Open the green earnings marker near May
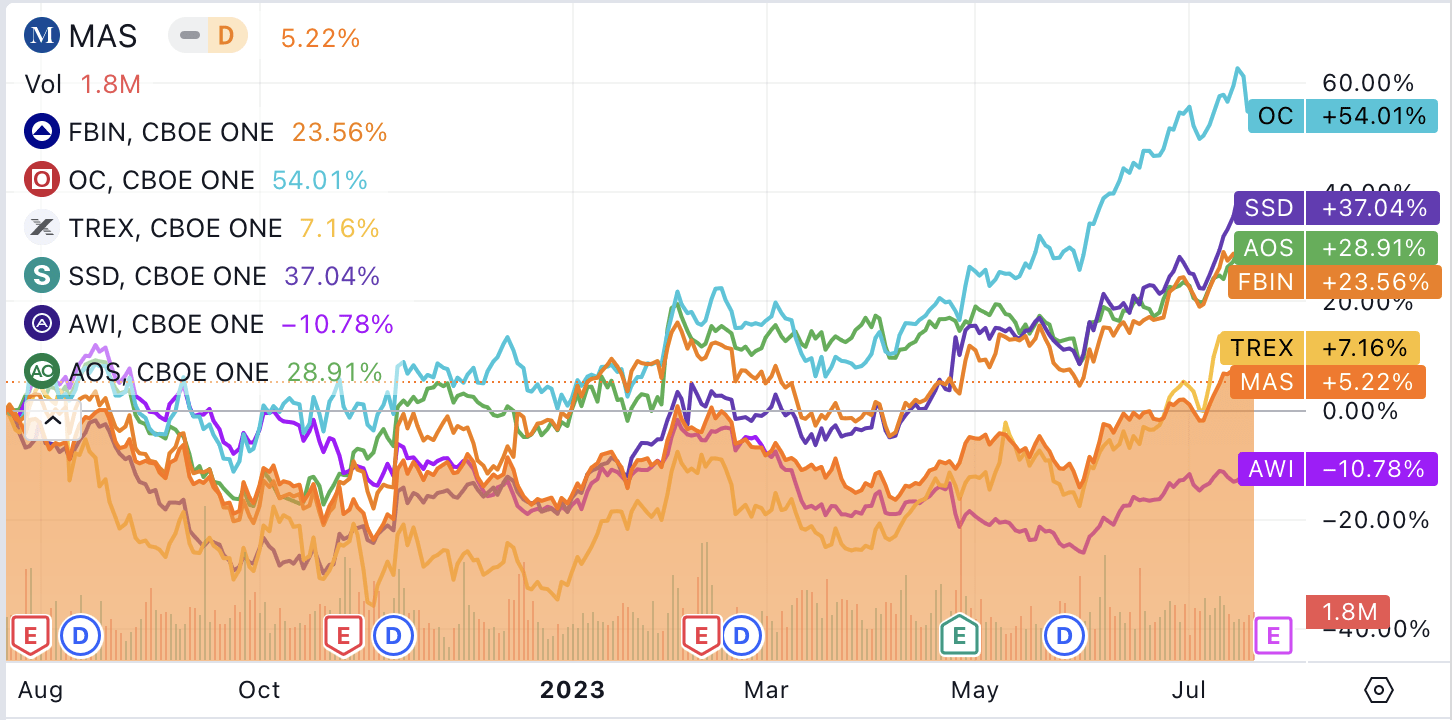Viewport: 1452px width, 720px height. (958, 634)
